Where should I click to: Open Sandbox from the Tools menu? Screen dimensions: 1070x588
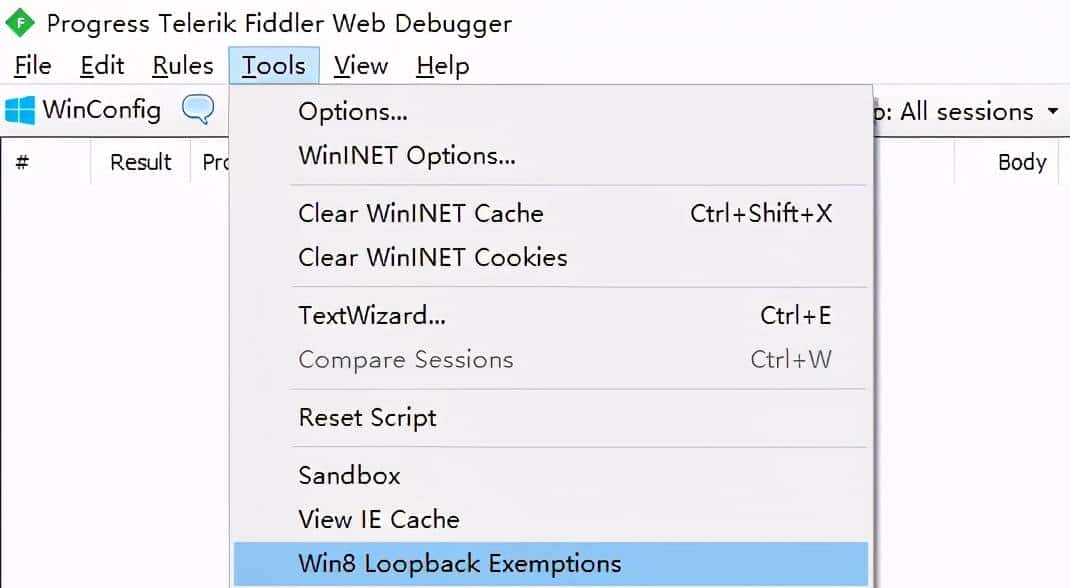click(x=349, y=475)
